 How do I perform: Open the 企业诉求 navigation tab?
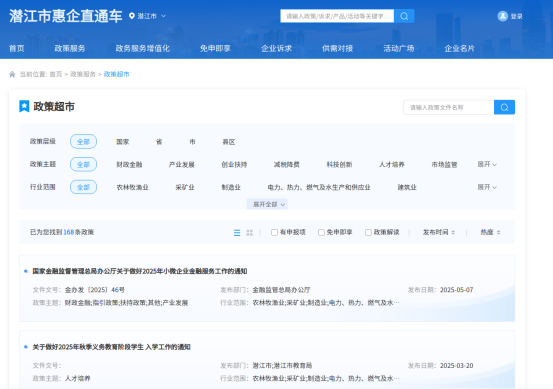click(276, 48)
